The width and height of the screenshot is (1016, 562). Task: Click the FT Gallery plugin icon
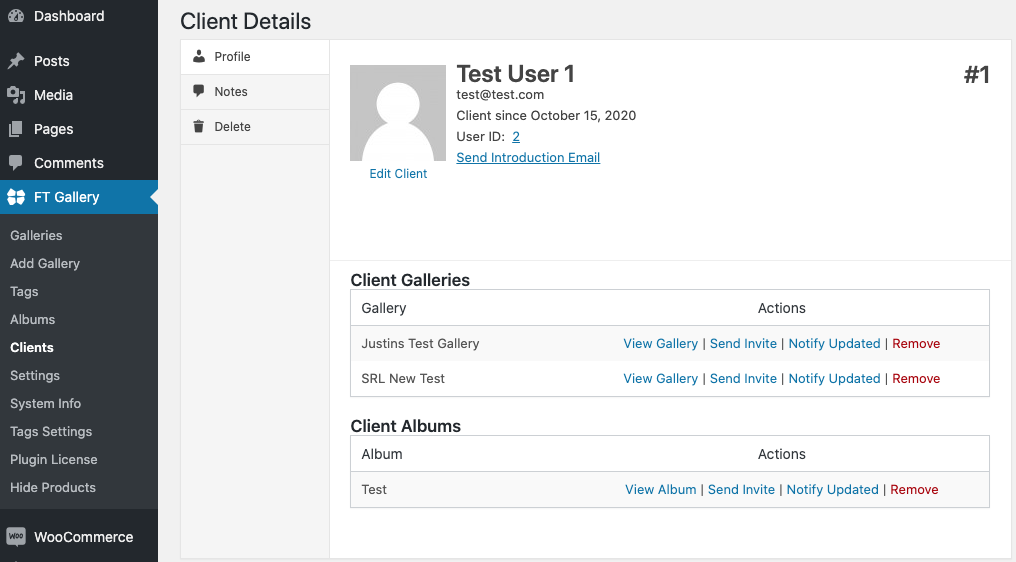click(16, 197)
